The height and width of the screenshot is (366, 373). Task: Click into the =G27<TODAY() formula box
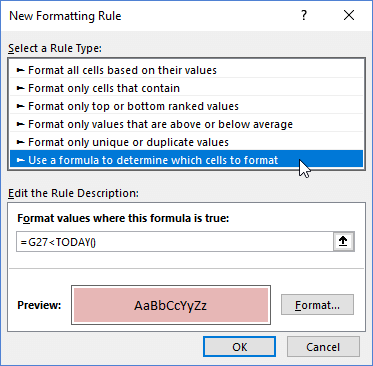pos(174,242)
